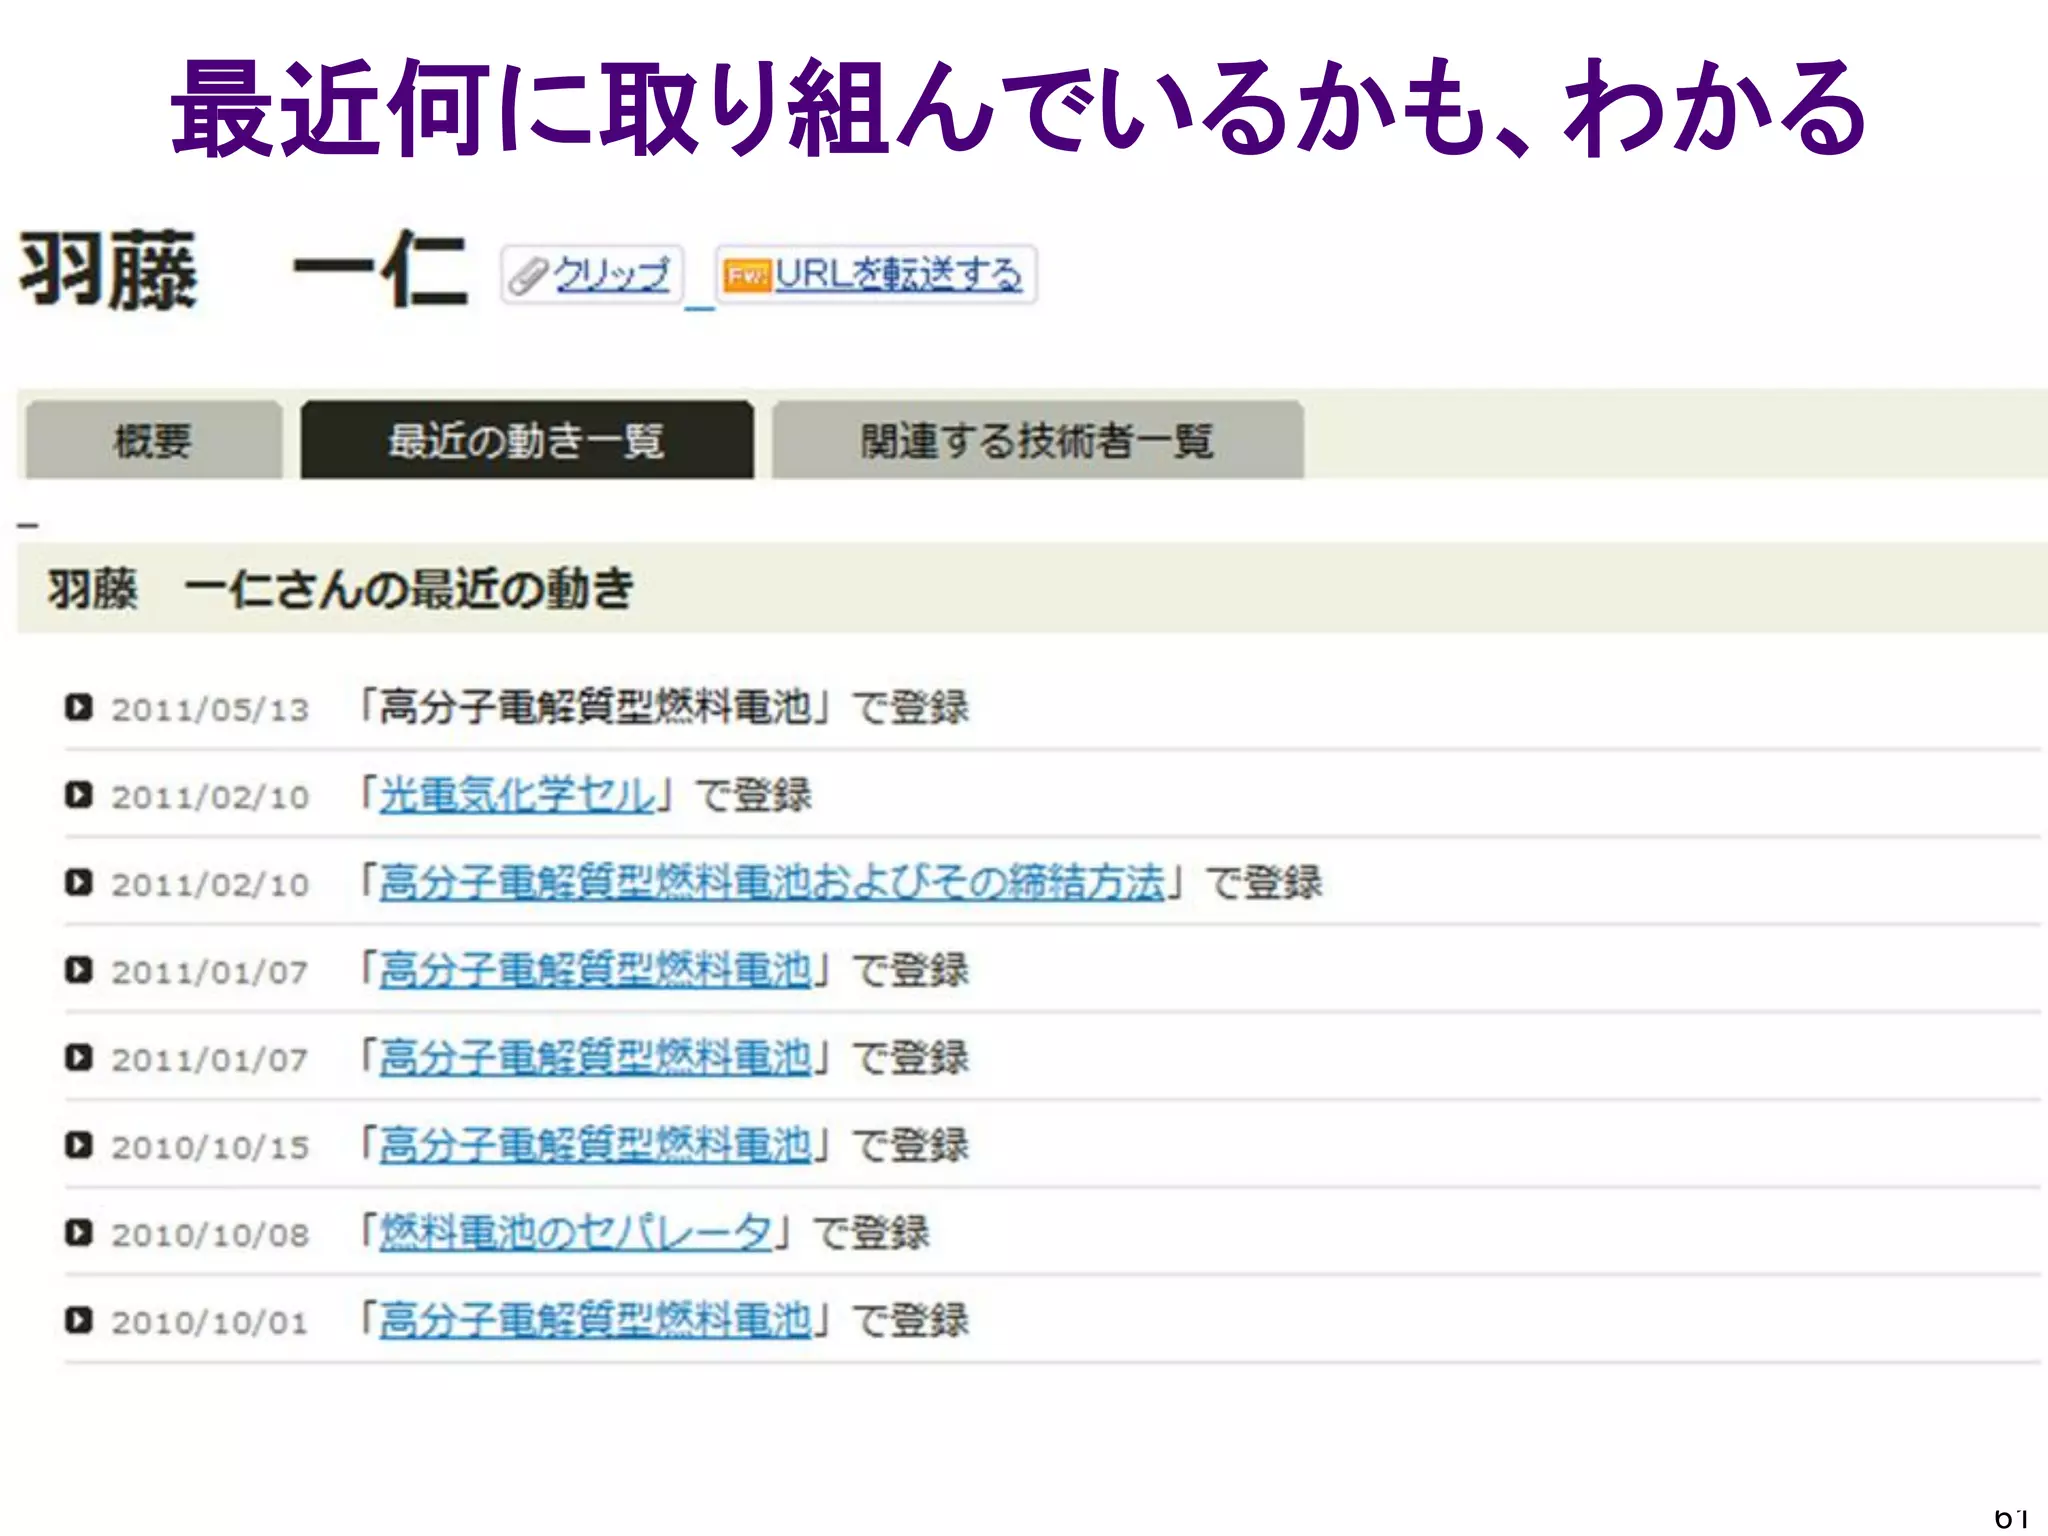Click the paperclip clip icon

pyautogui.click(x=529, y=276)
